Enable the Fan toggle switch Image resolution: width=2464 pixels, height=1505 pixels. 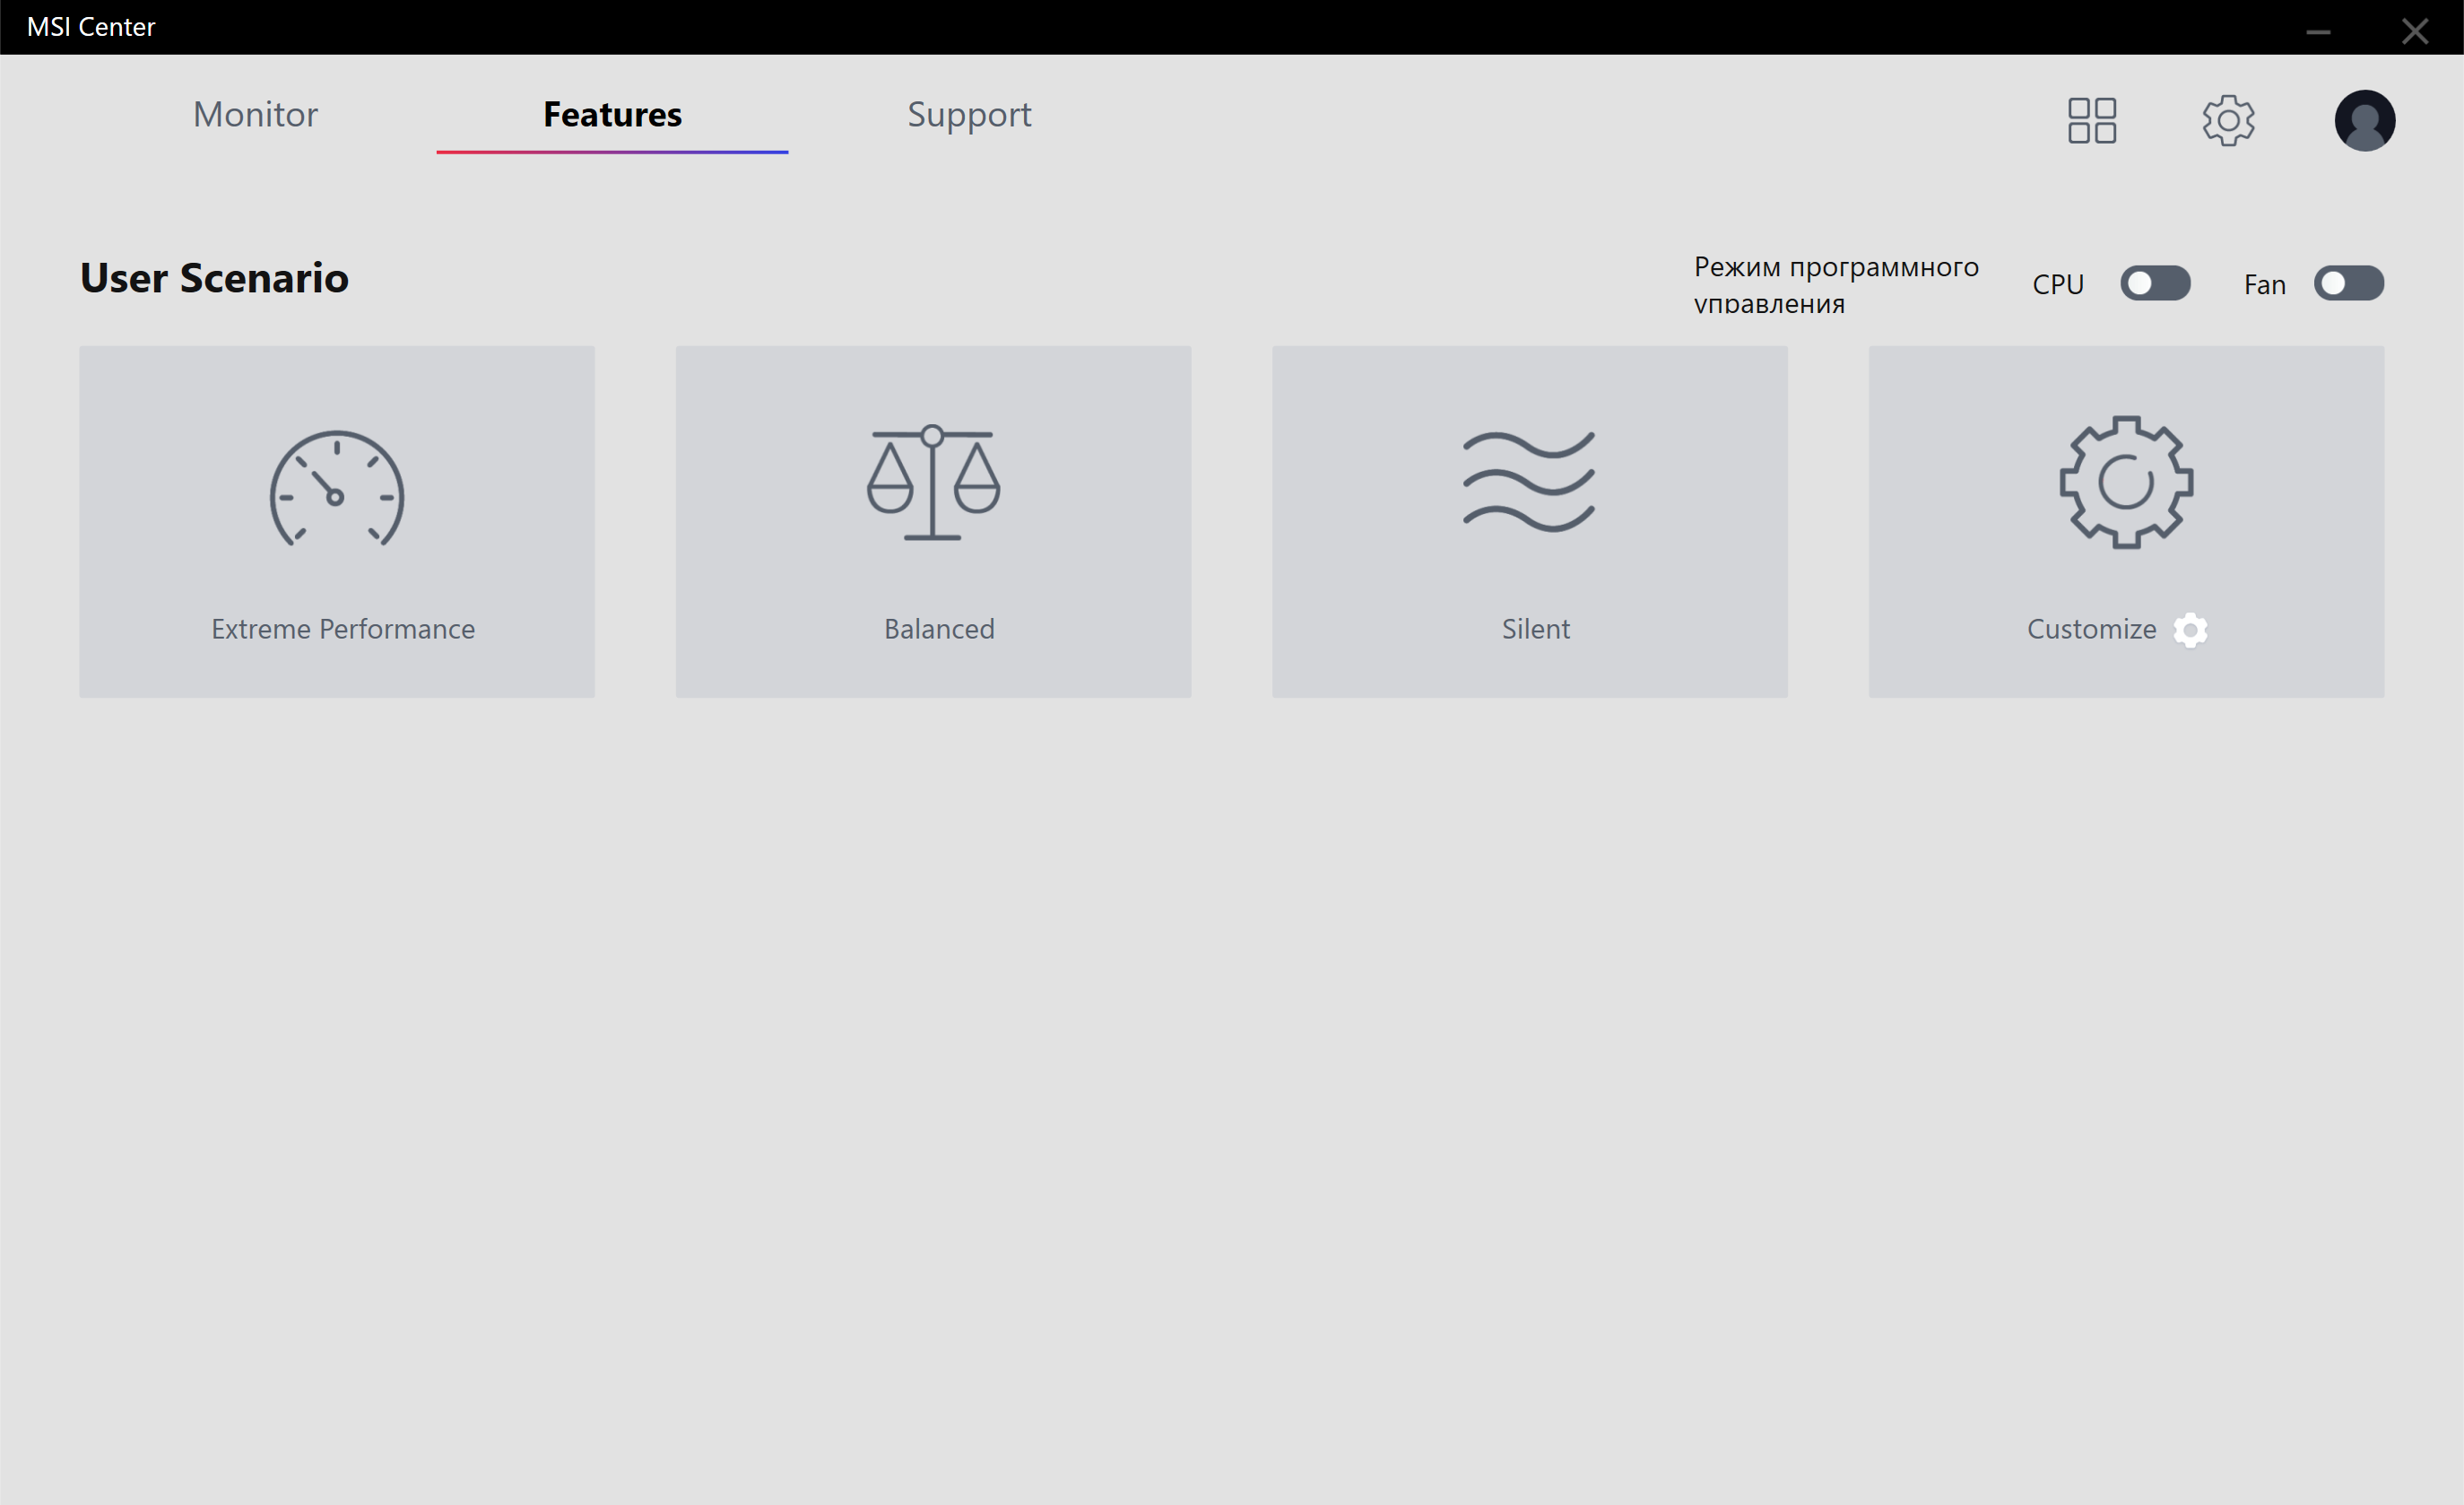pyautogui.click(x=2348, y=284)
